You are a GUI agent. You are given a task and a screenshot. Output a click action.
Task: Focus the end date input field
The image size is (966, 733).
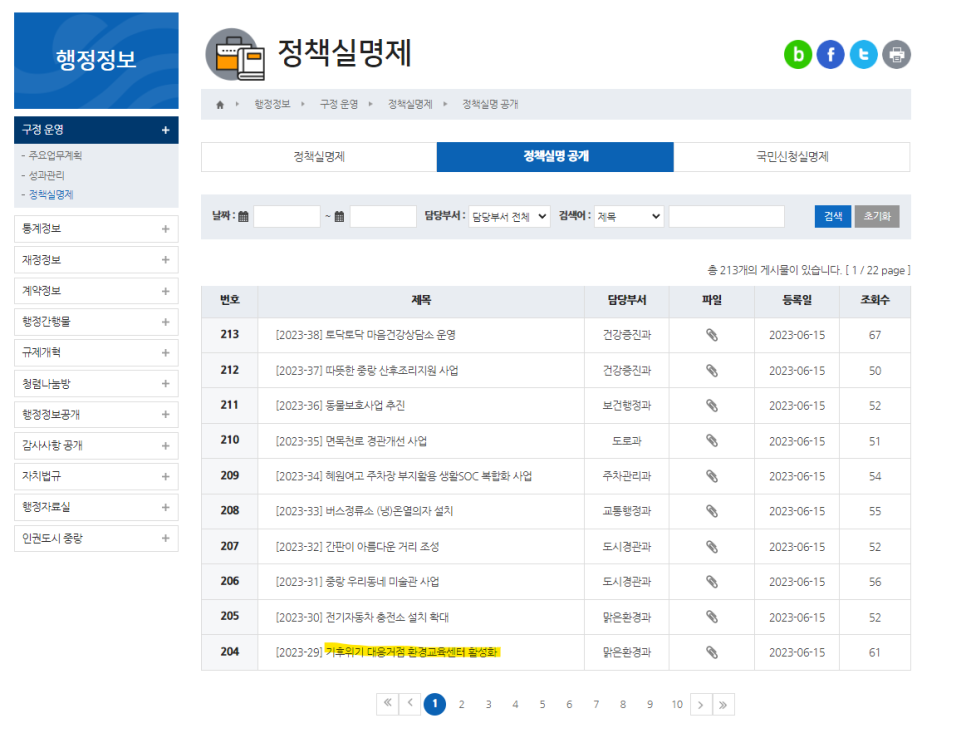(383, 217)
